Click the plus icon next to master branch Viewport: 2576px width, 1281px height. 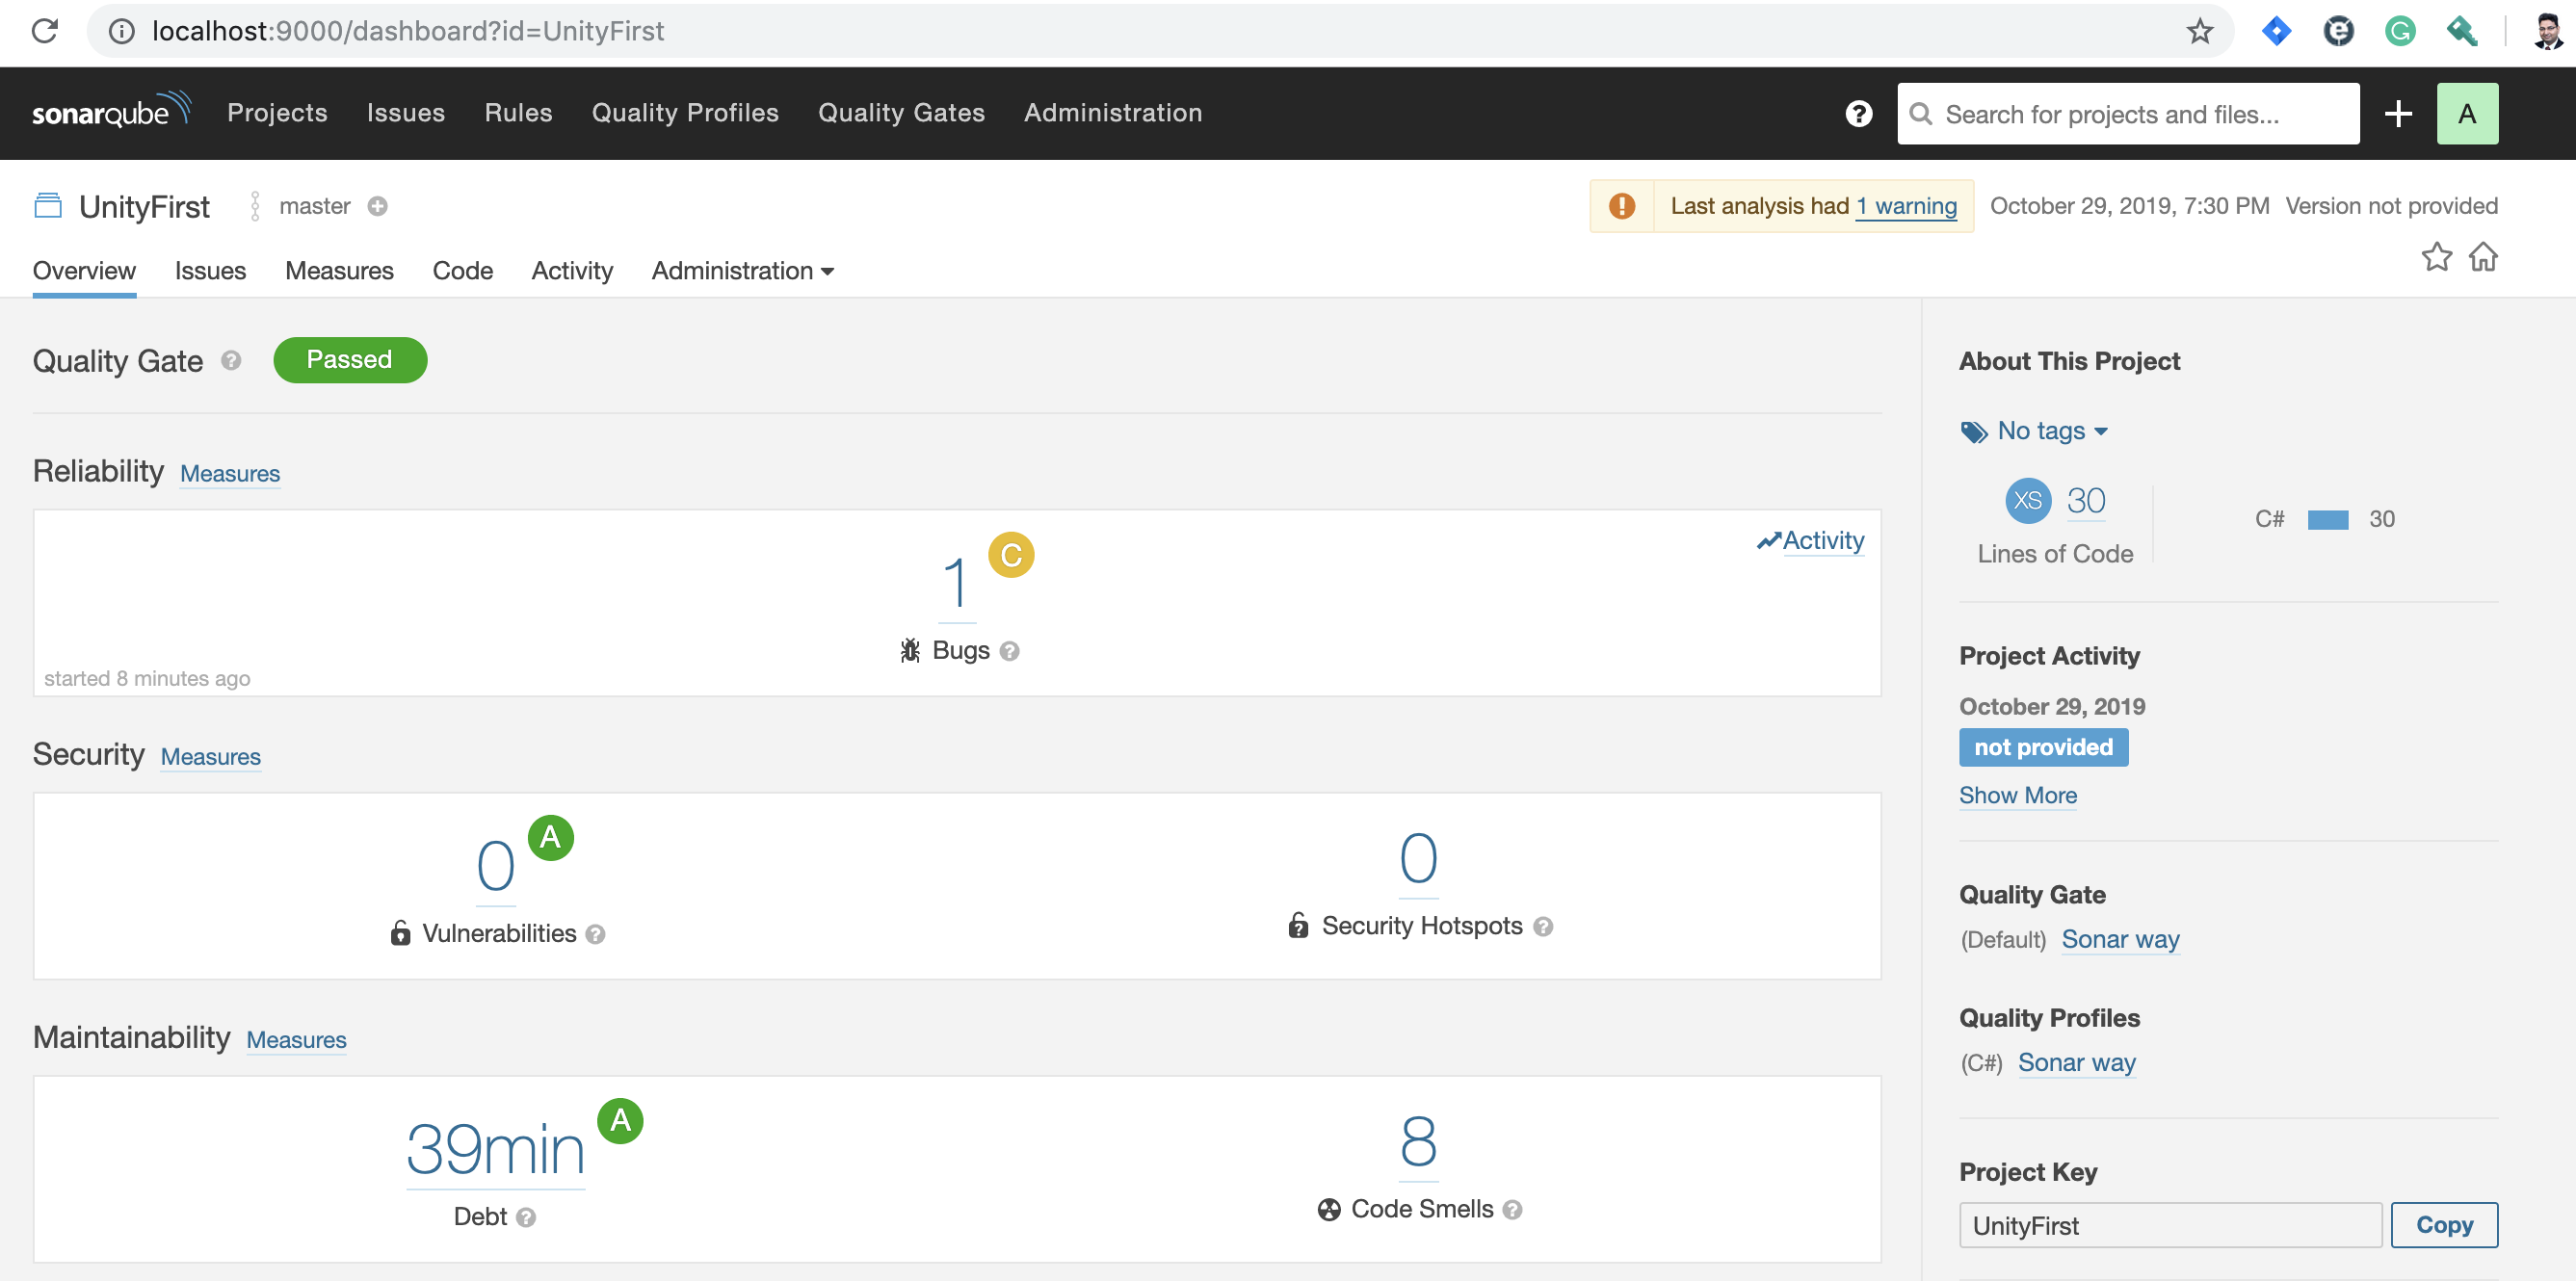point(377,206)
